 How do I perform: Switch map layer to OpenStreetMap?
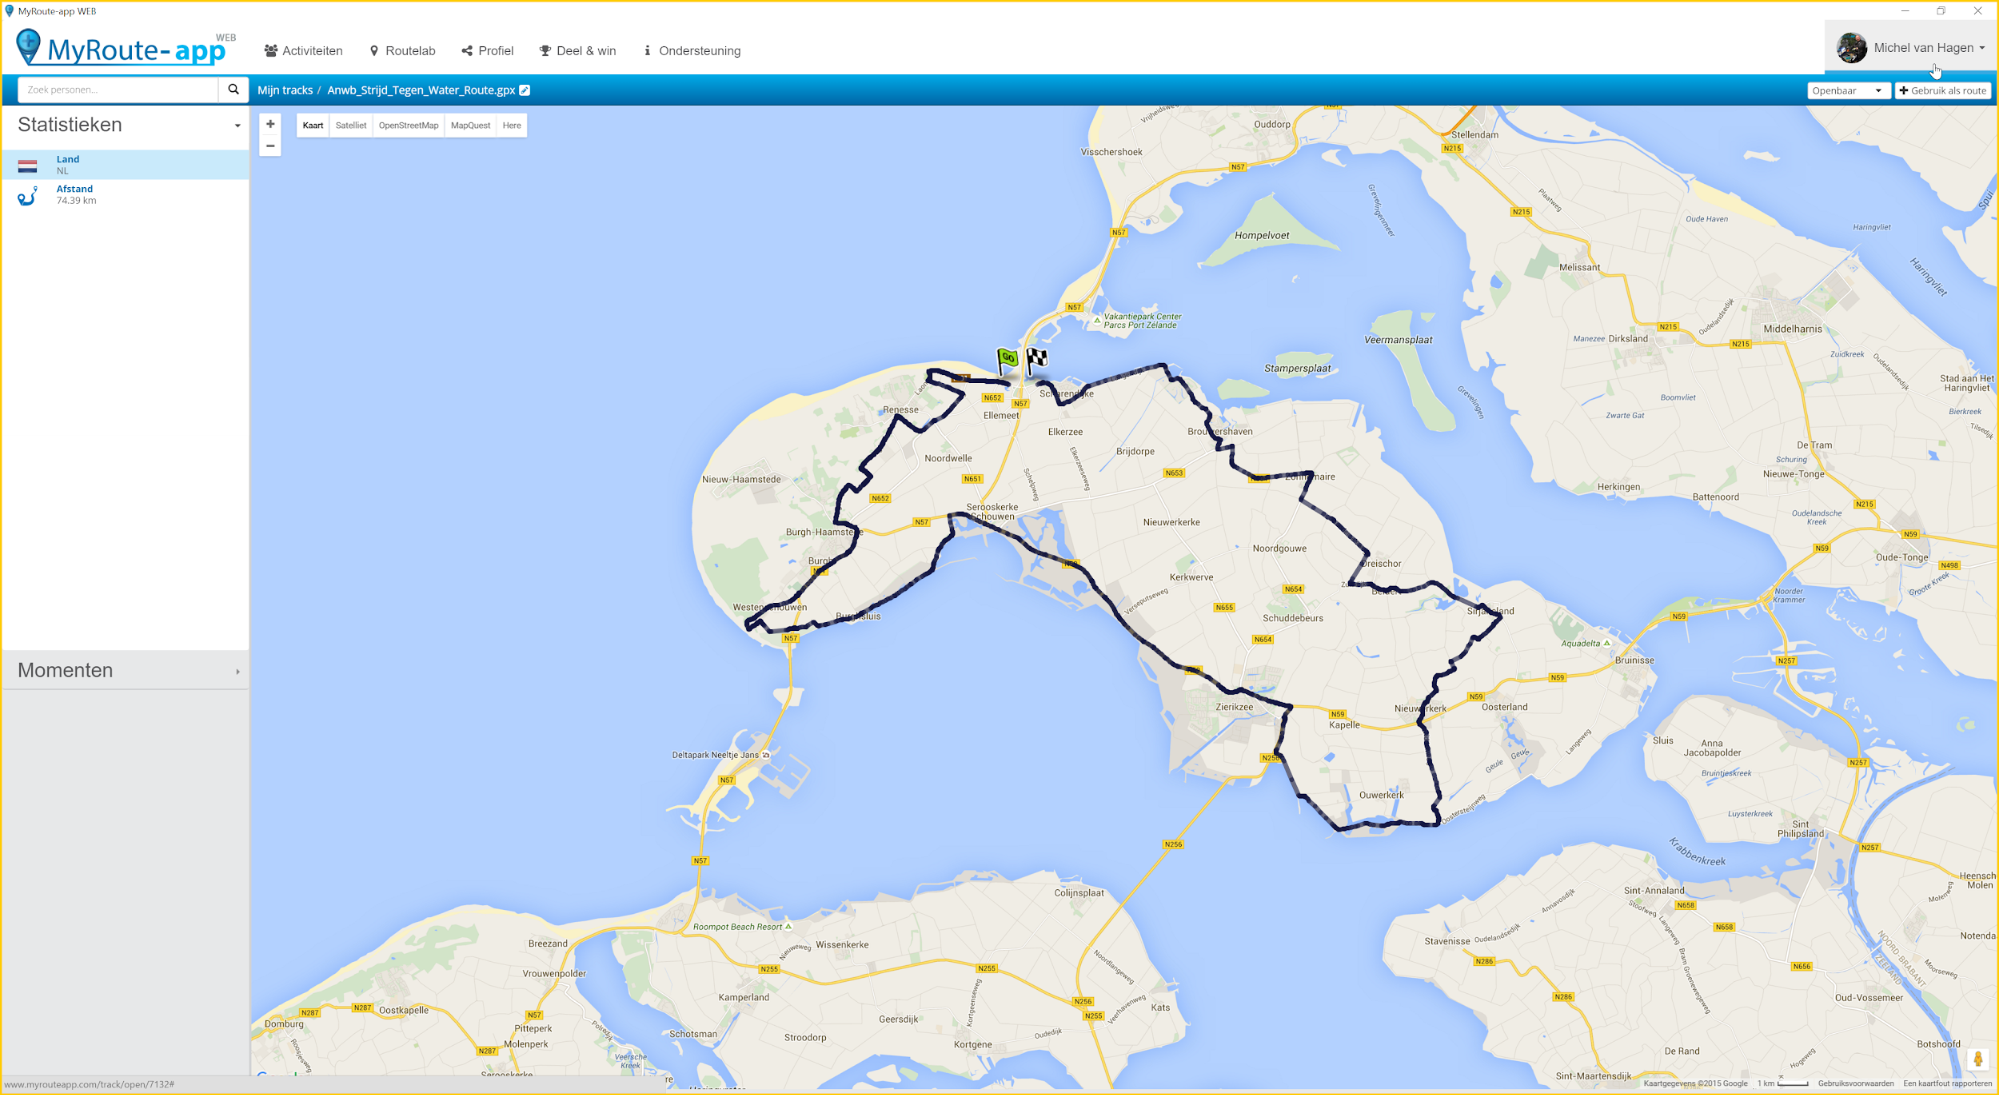pyautogui.click(x=408, y=125)
